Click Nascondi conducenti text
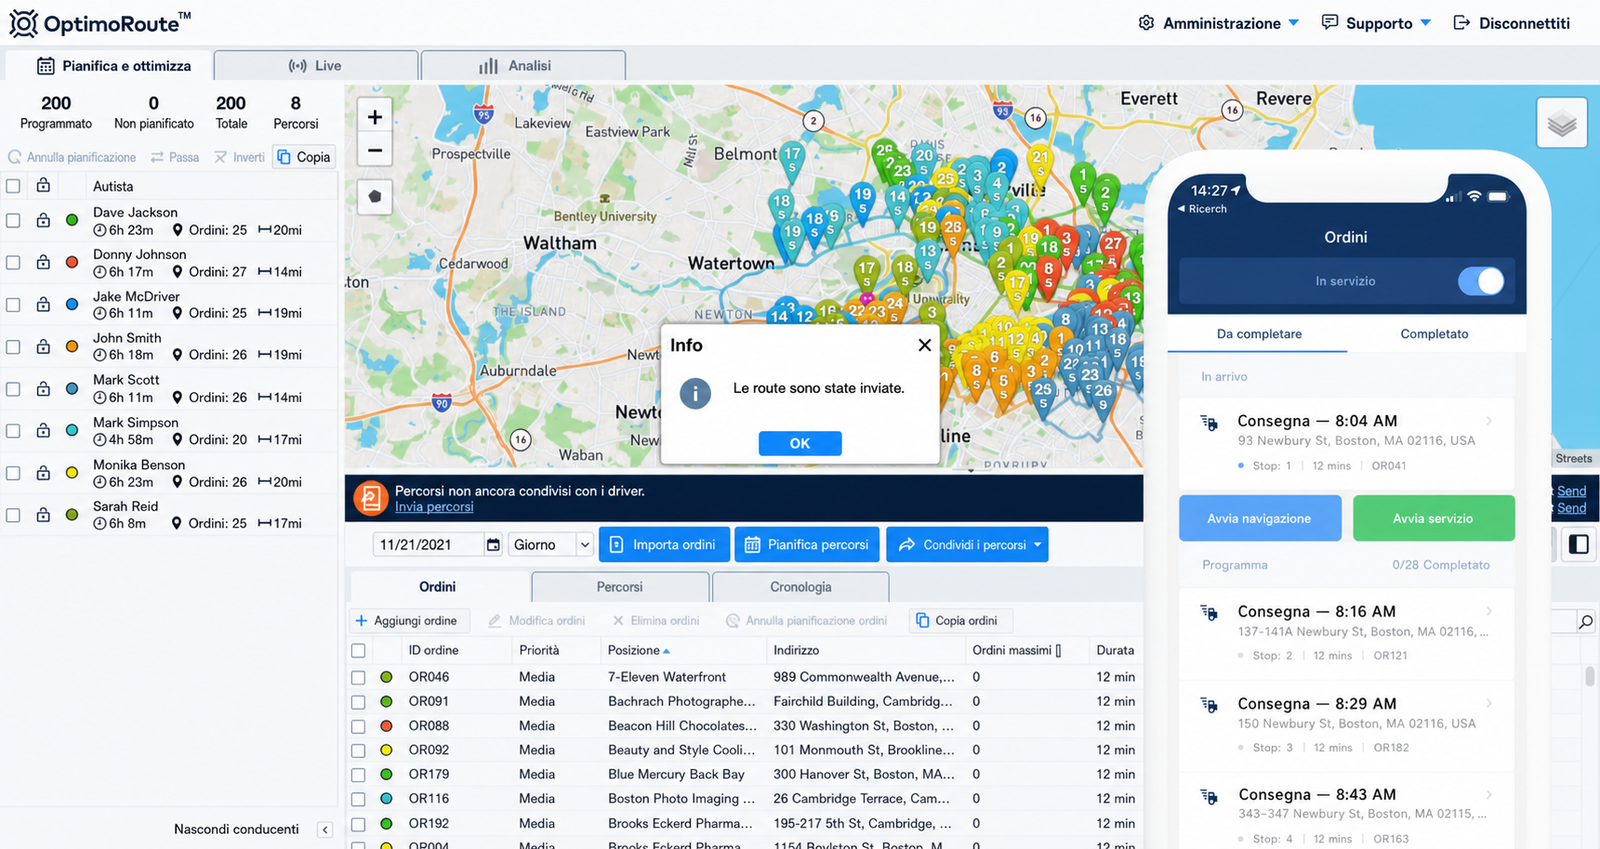Image resolution: width=1600 pixels, height=849 pixels. click(236, 829)
